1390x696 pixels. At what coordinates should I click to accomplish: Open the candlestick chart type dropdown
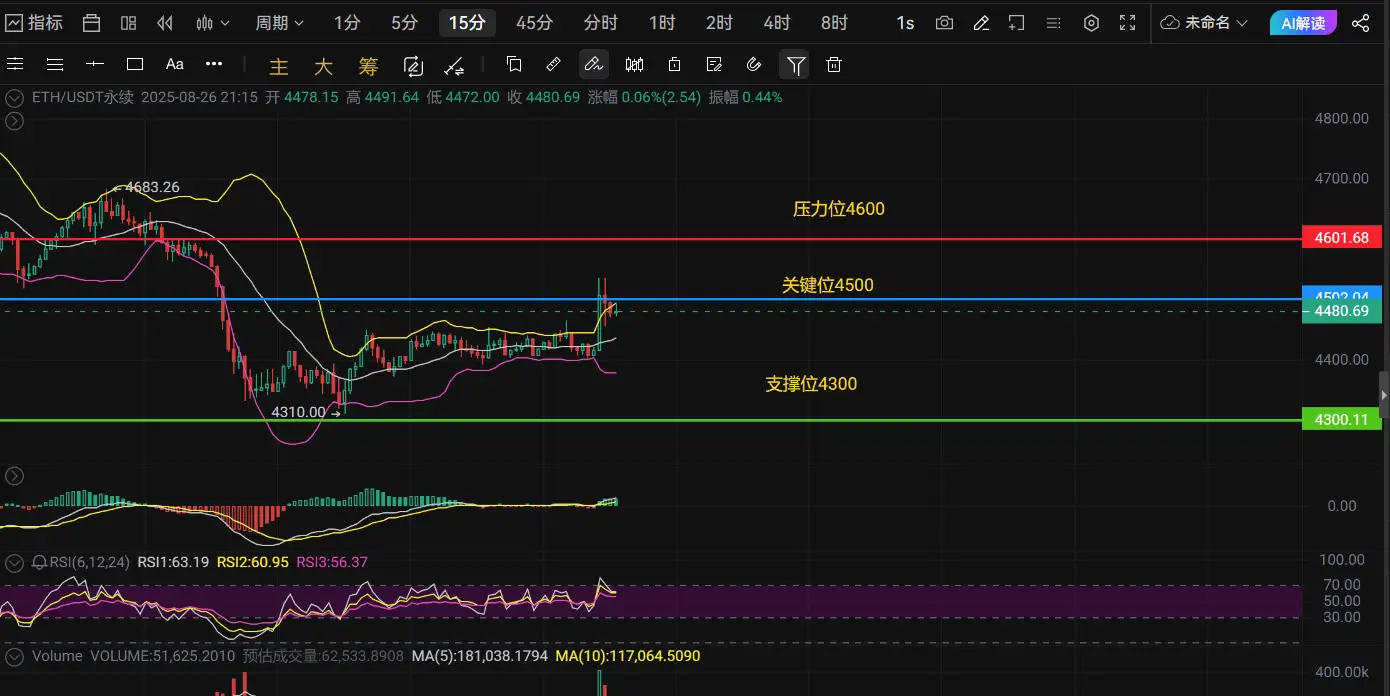pos(213,23)
